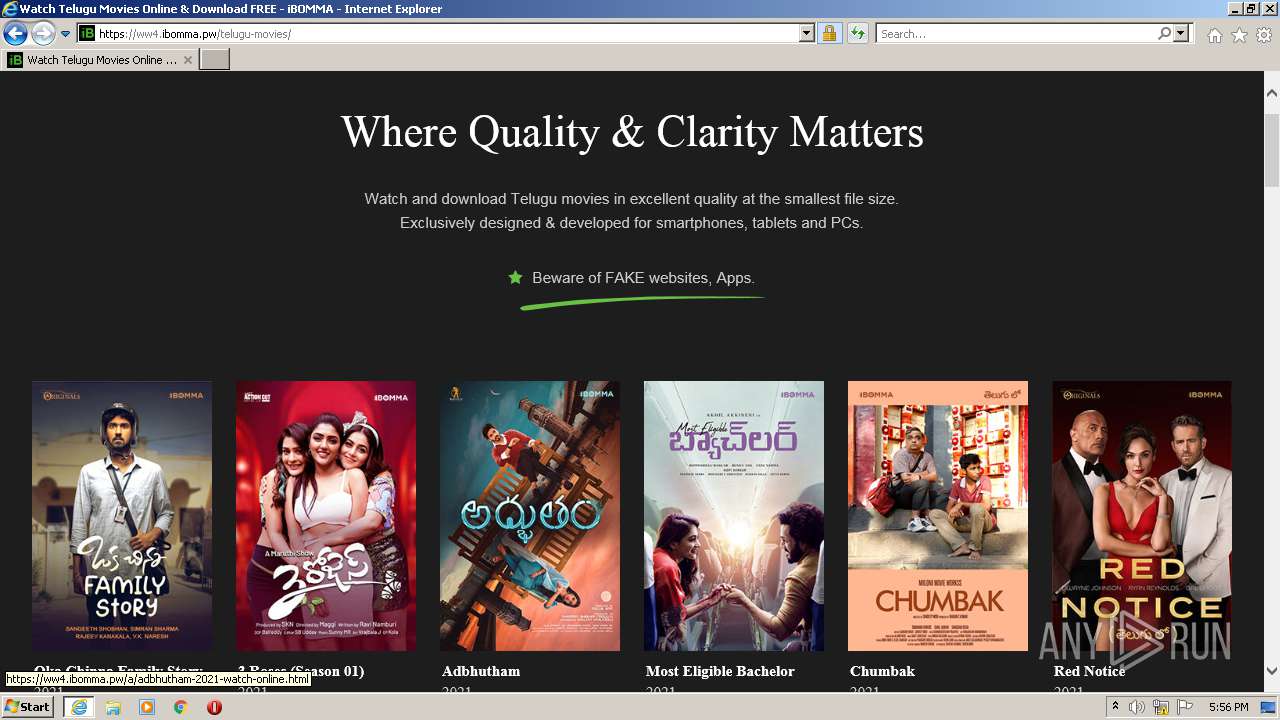The width and height of the screenshot is (1280, 720).
Task: Refresh the page with the reload icon
Action: point(857,34)
